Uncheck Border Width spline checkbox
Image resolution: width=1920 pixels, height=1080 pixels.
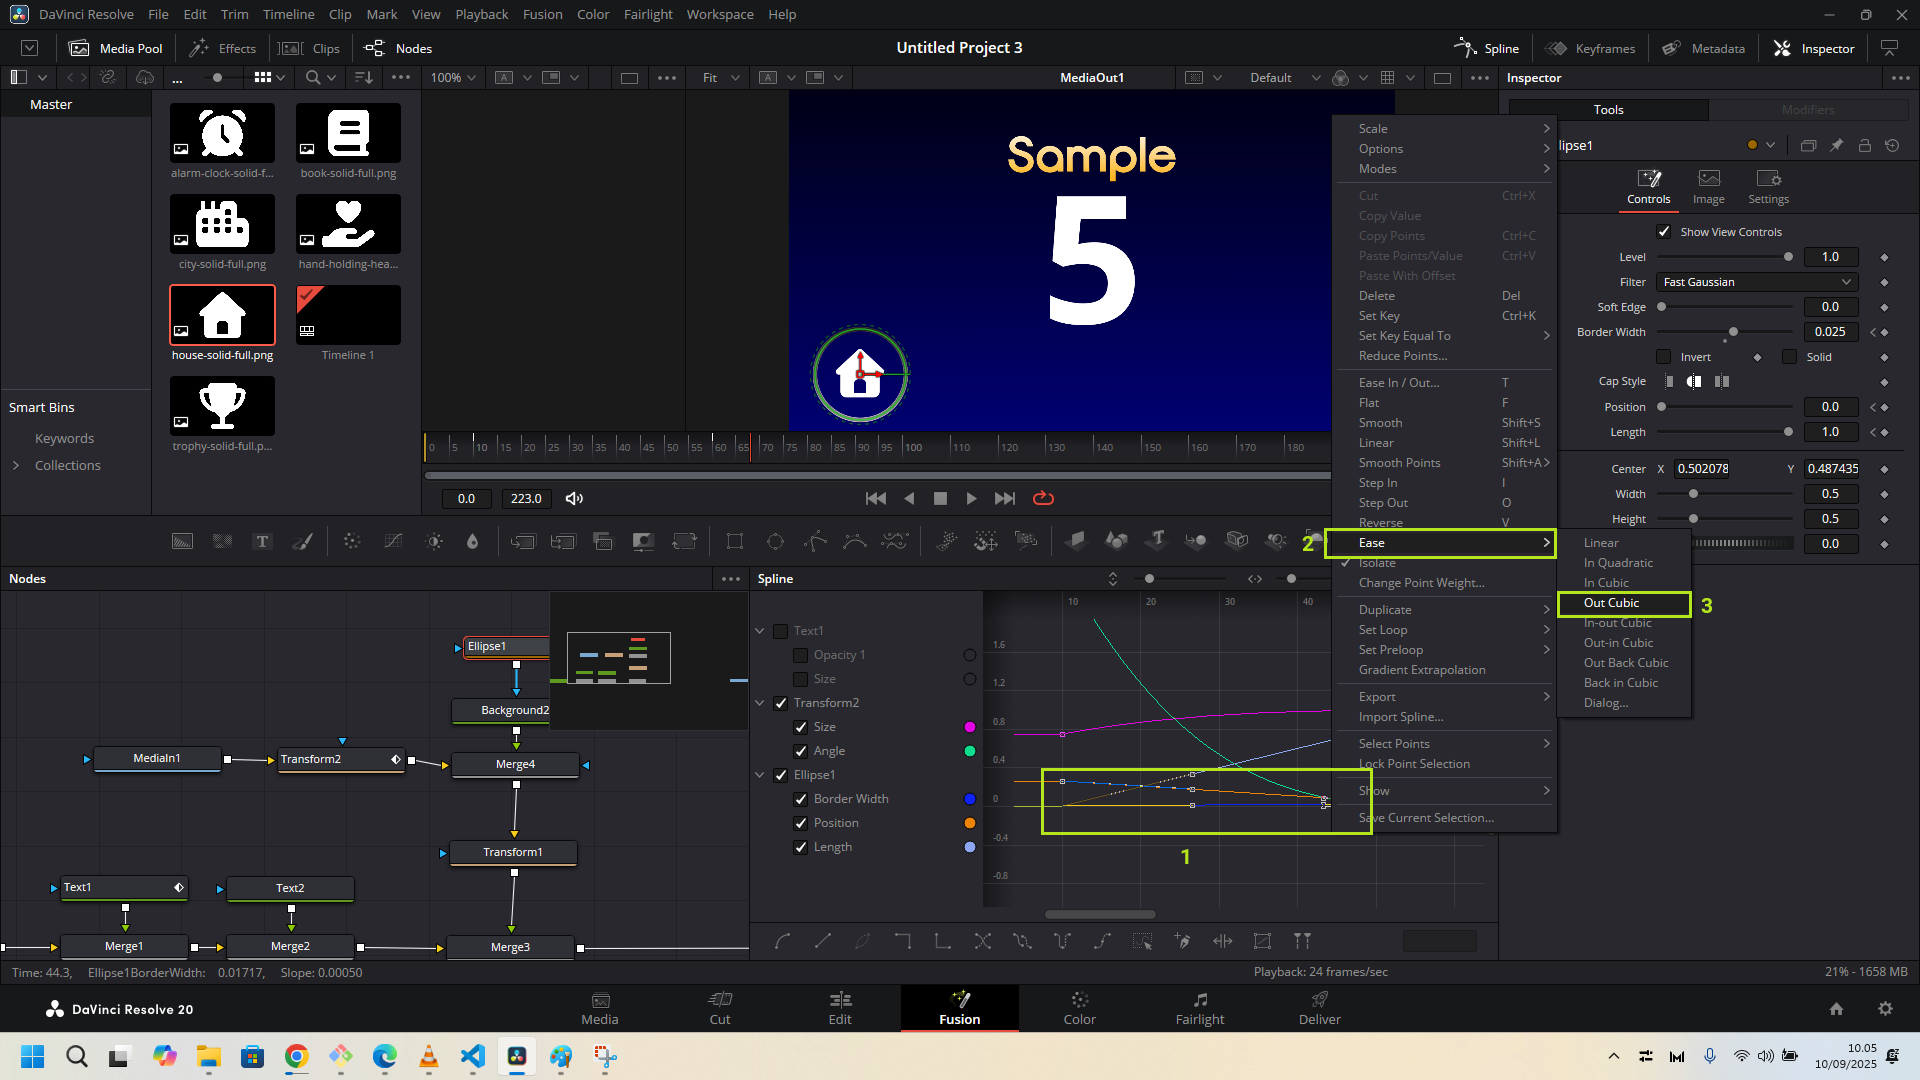(800, 799)
